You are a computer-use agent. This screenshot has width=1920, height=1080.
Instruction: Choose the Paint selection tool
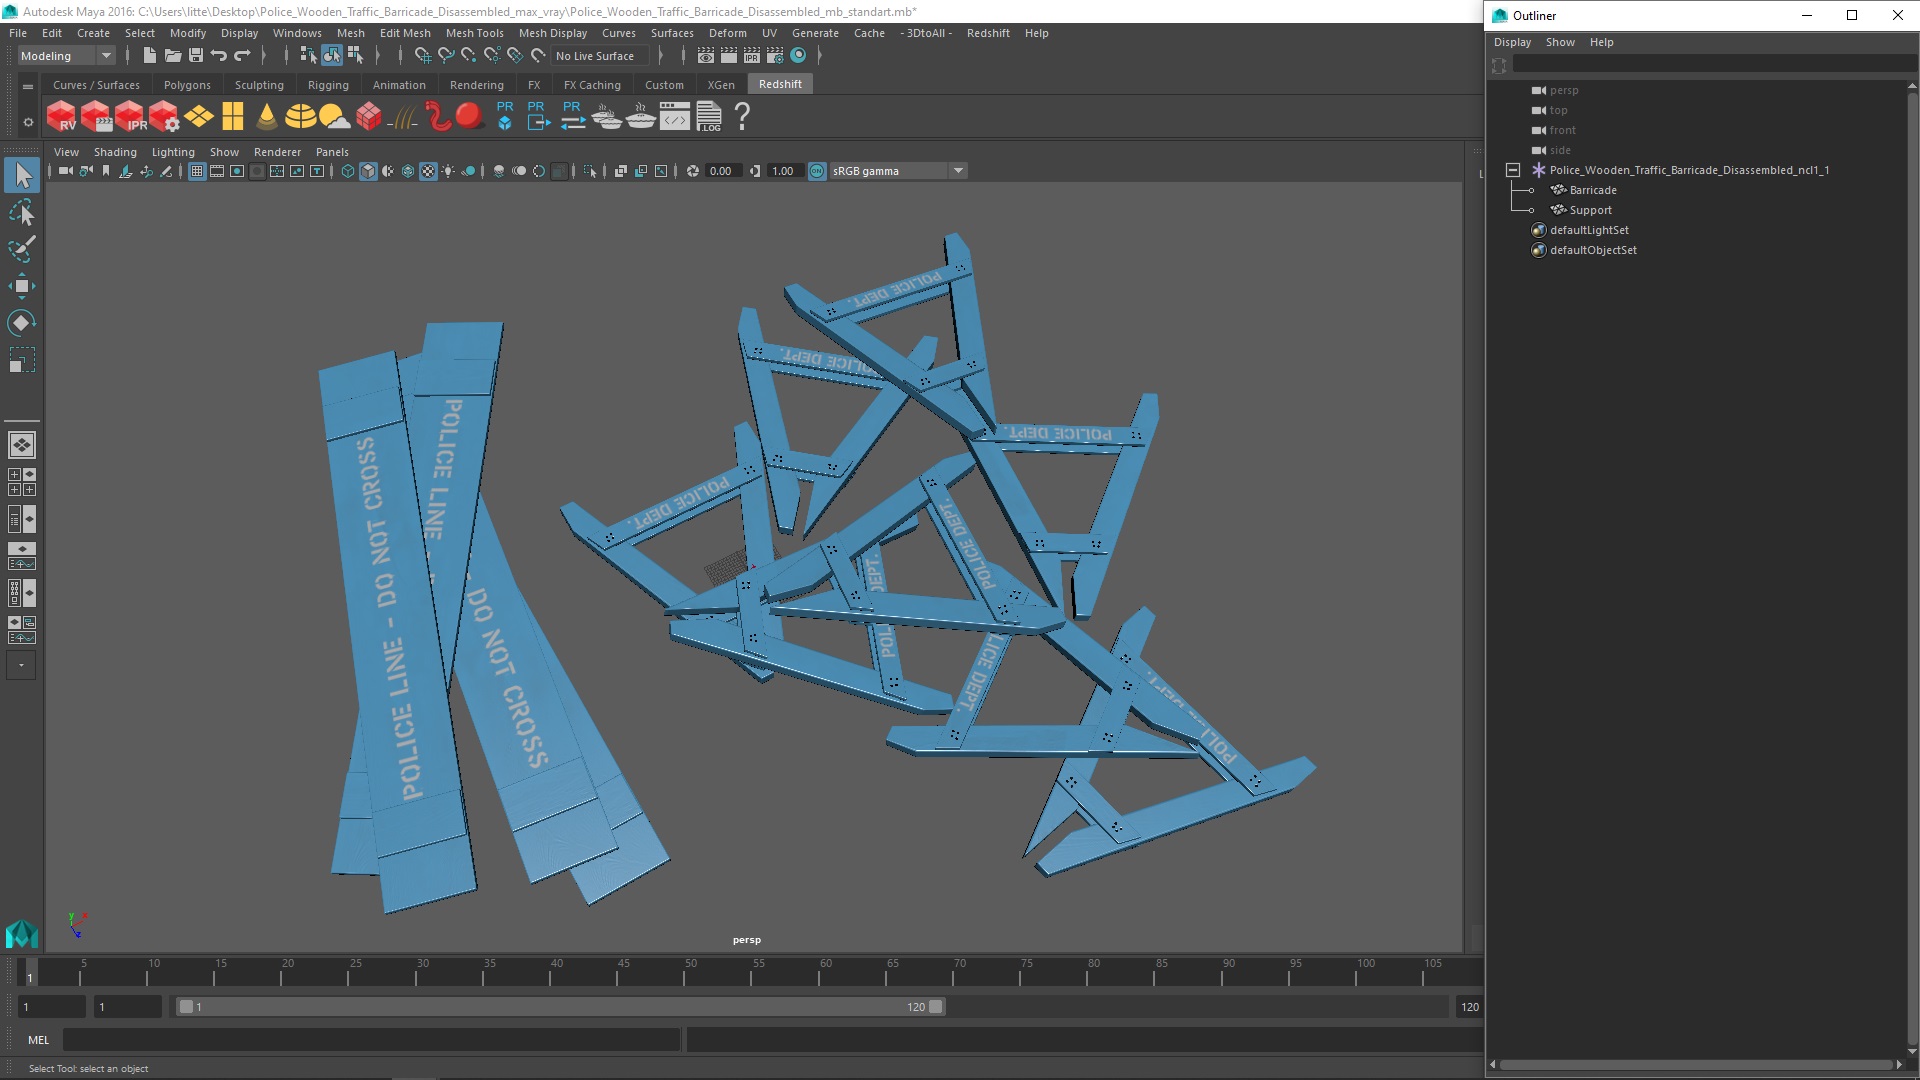pyautogui.click(x=22, y=249)
